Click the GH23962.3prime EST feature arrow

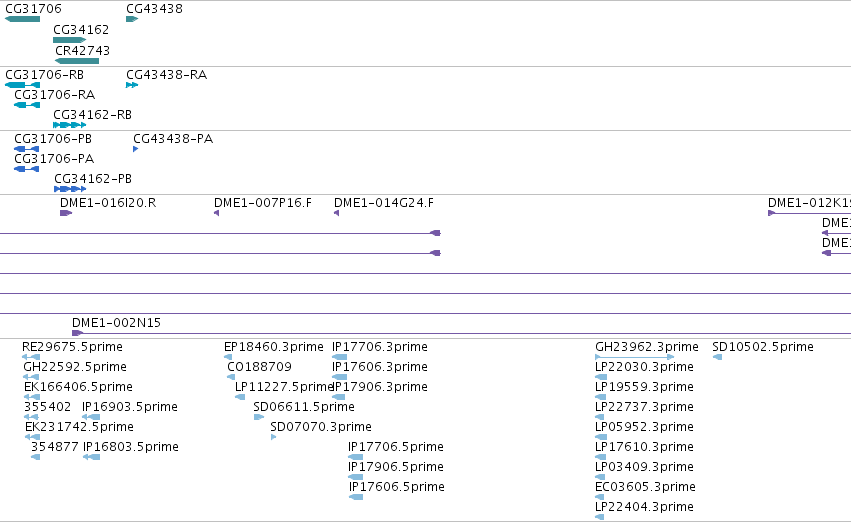point(634,357)
